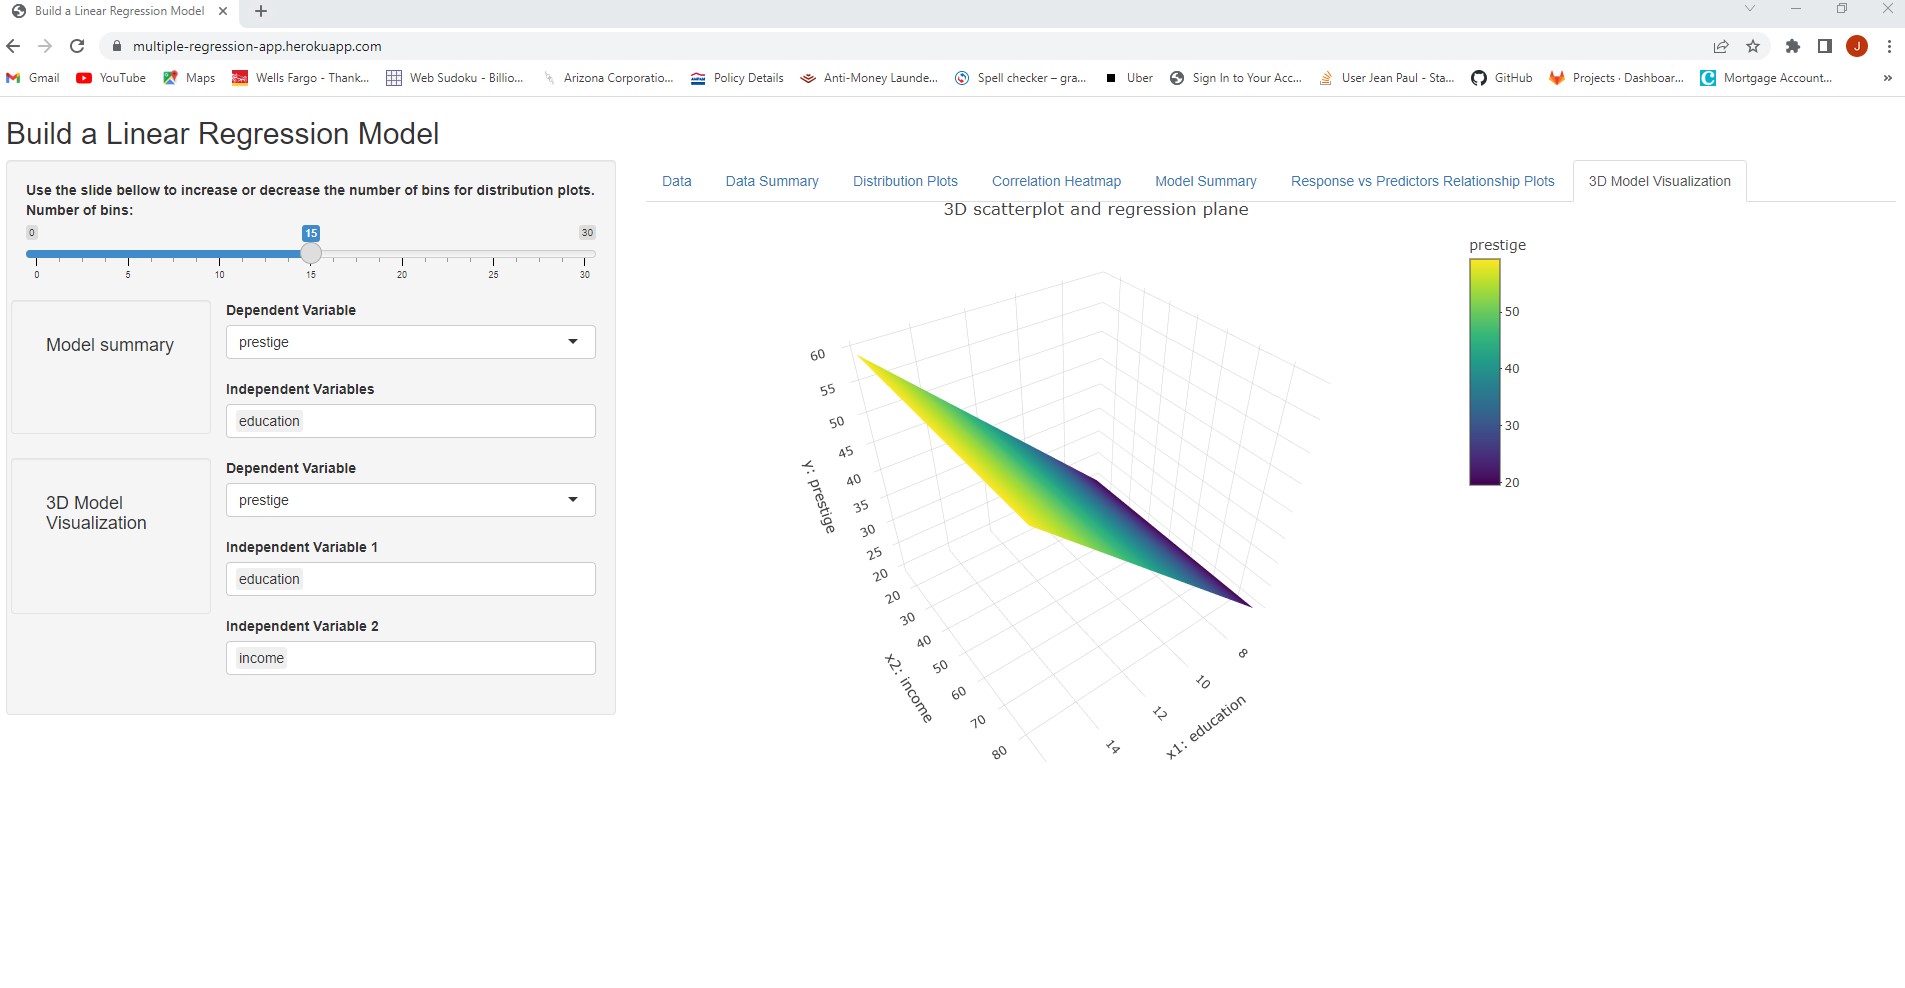The height and width of the screenshot is (988, 1905).
Task: Open the browser extensions puzzle icon
Action: coord(1793,46)
